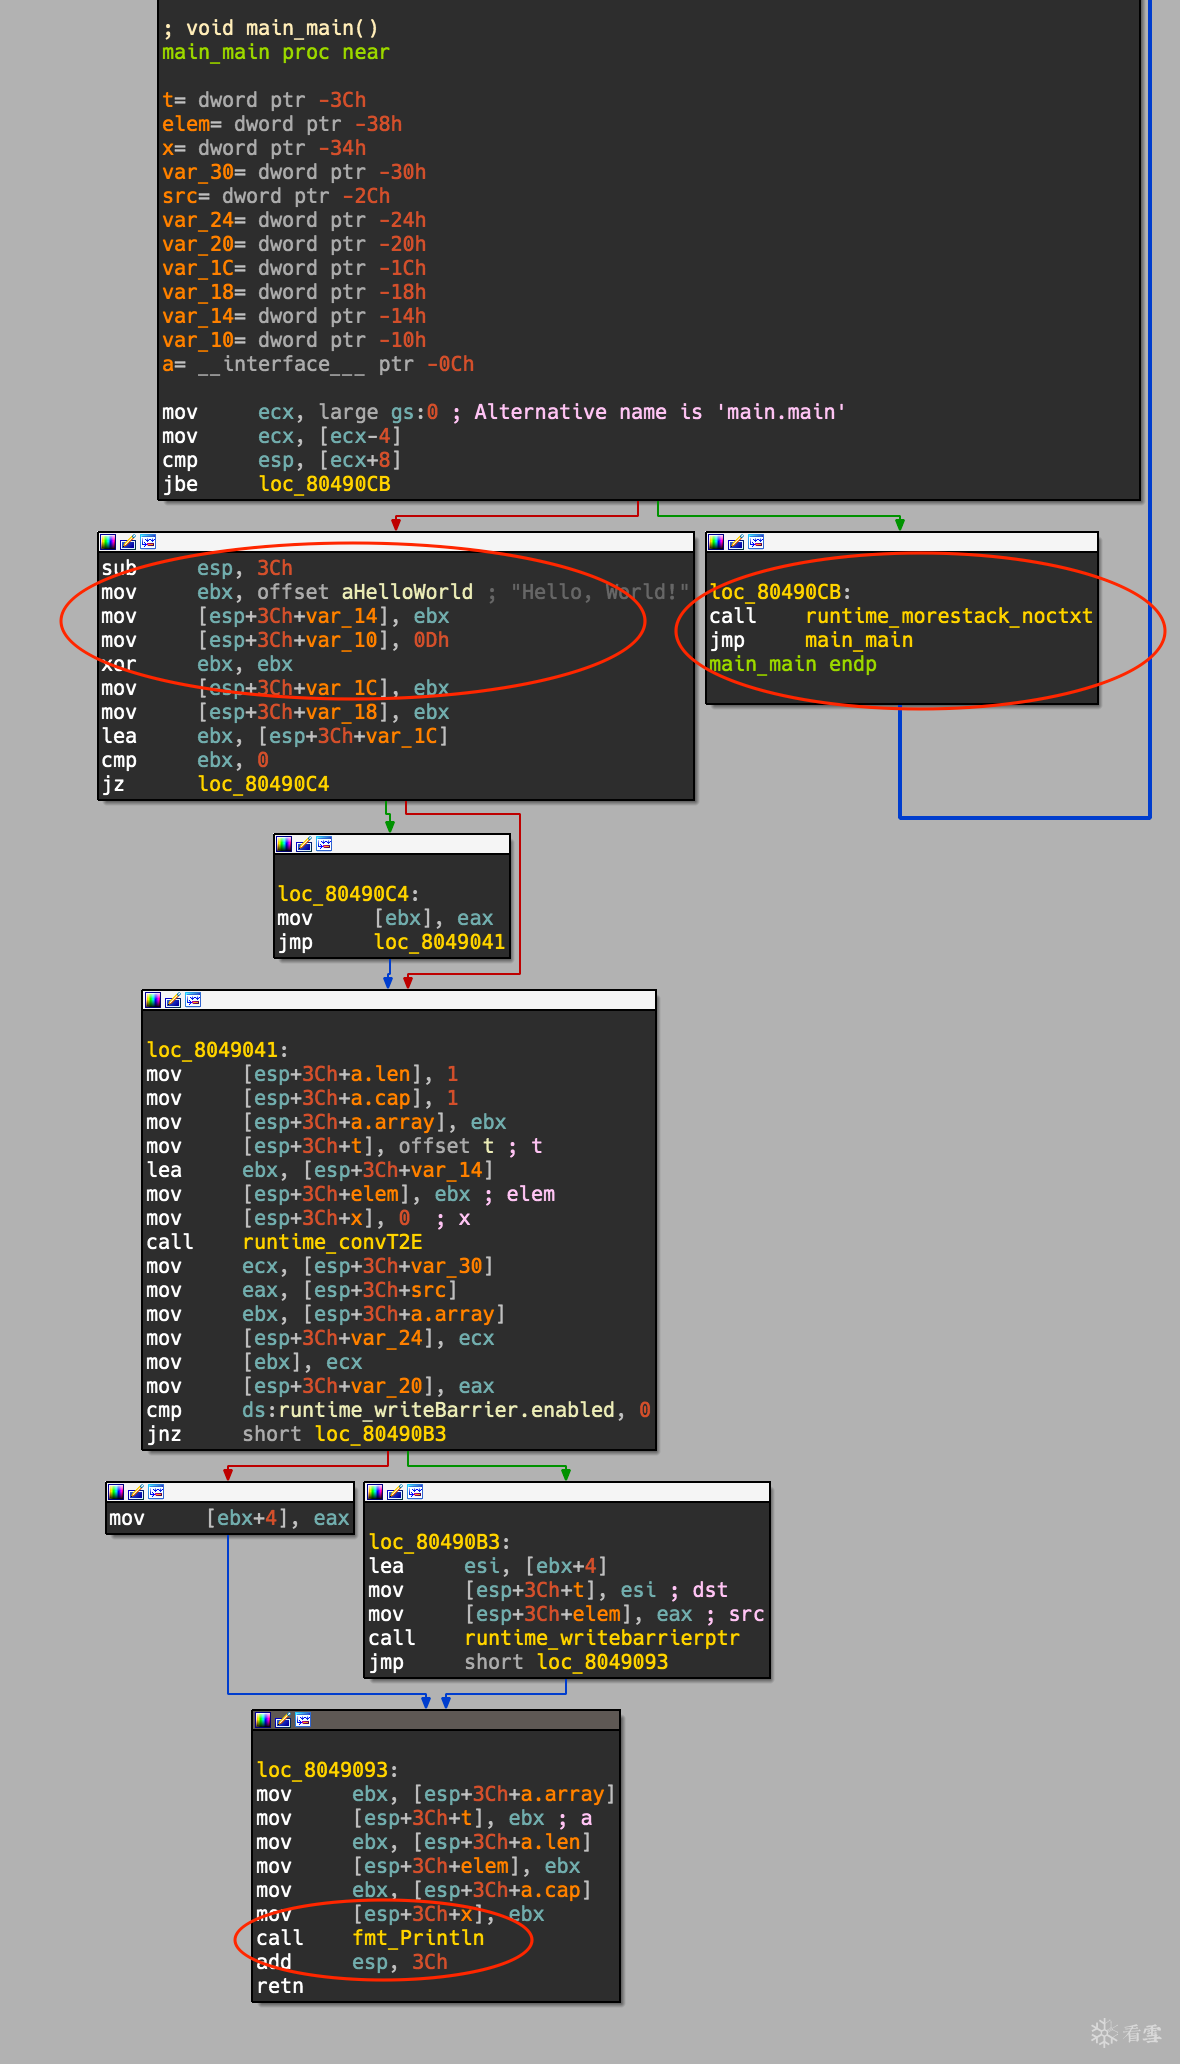Click the 'xor ebx, ebx' instruction

point(197,664)
